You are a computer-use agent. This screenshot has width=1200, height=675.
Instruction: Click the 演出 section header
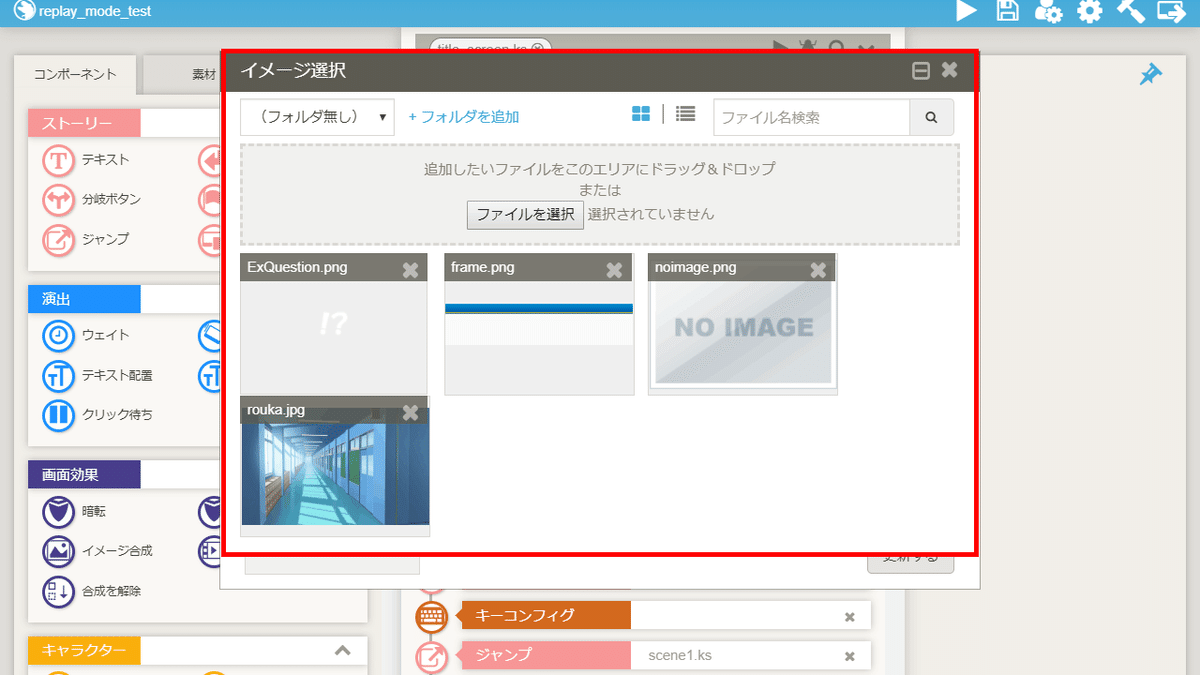pyautogui.click(x=85, y=299)
